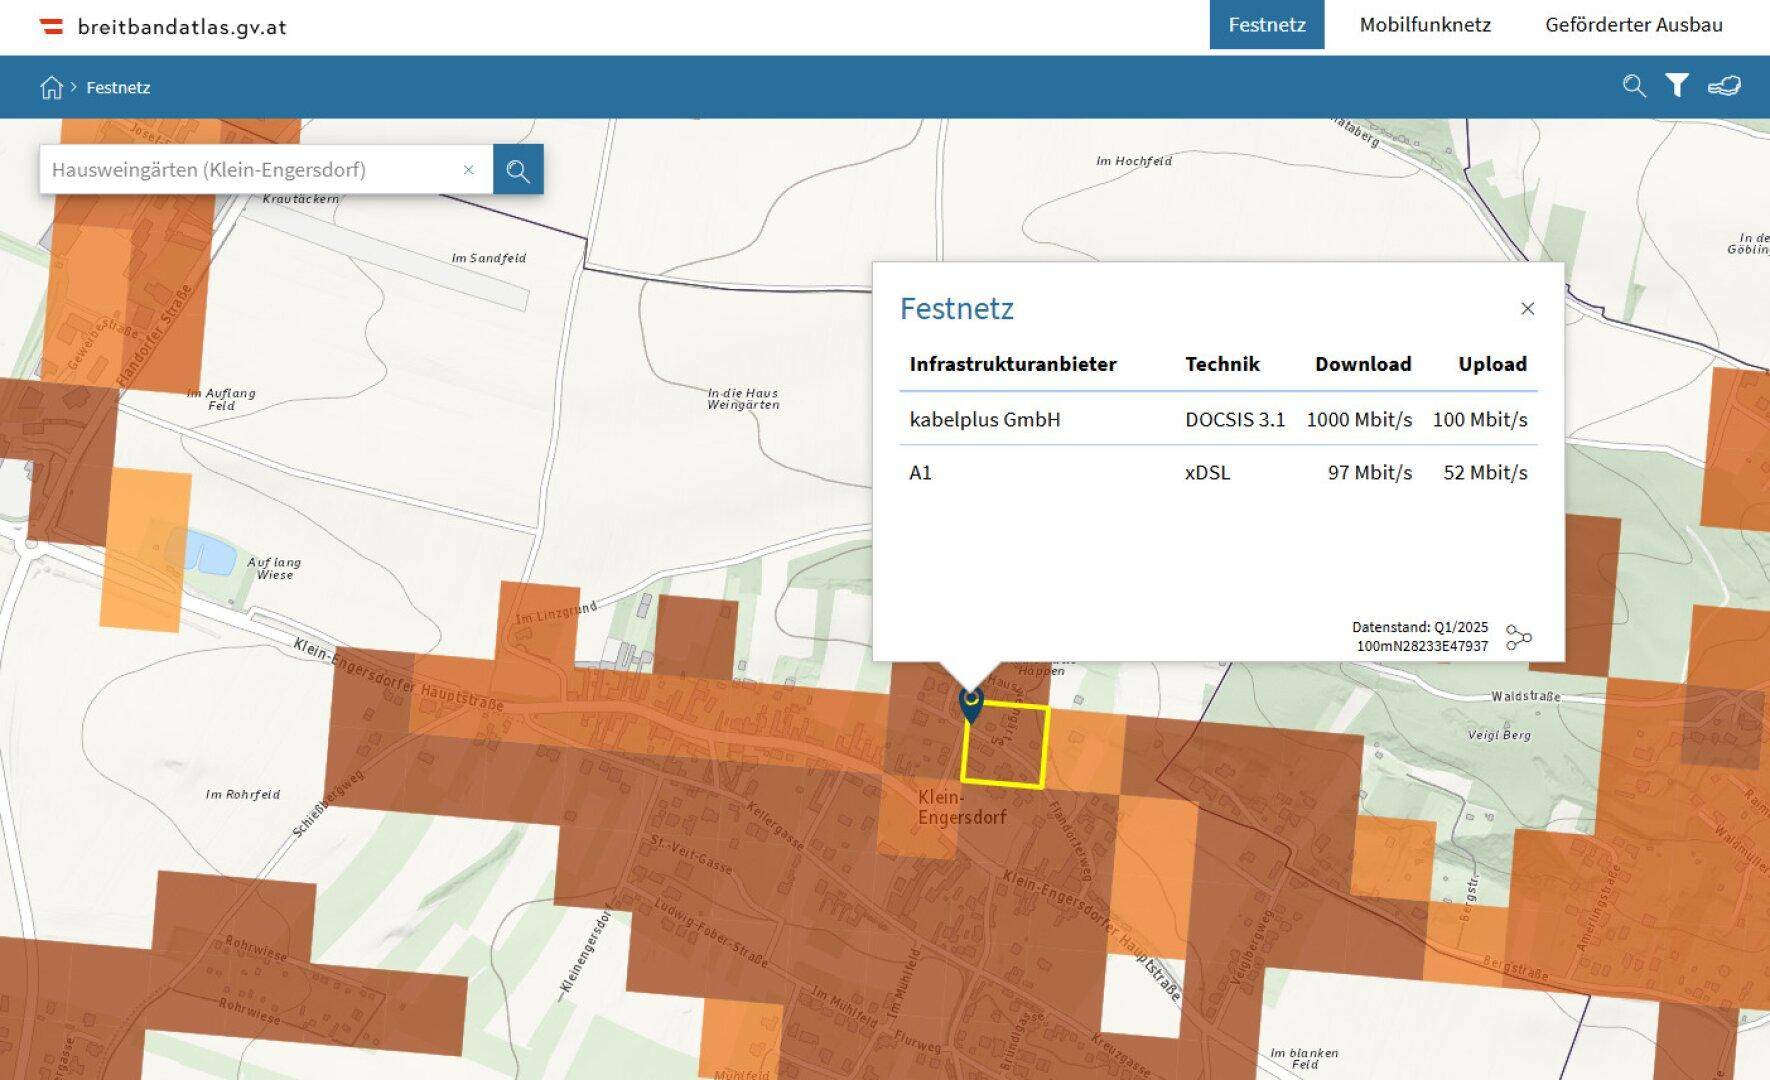Click the magnifier search button beside address field
The height and width of the screenshot is (1080, 1770).
[x=518, y=170]
